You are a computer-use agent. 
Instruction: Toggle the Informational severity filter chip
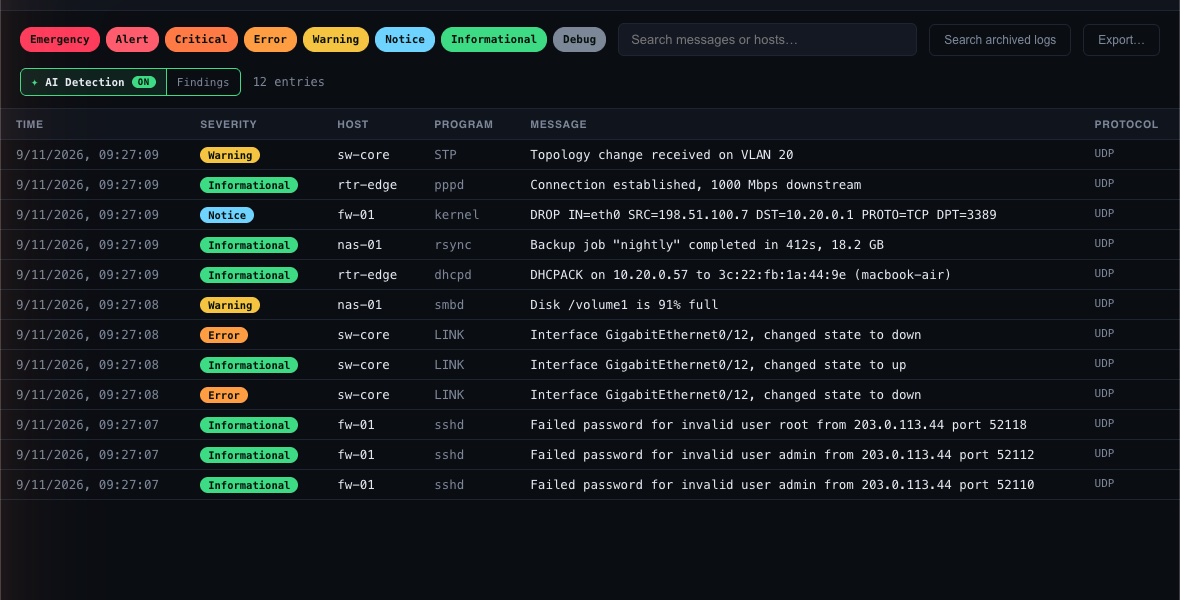click(494, 39)
